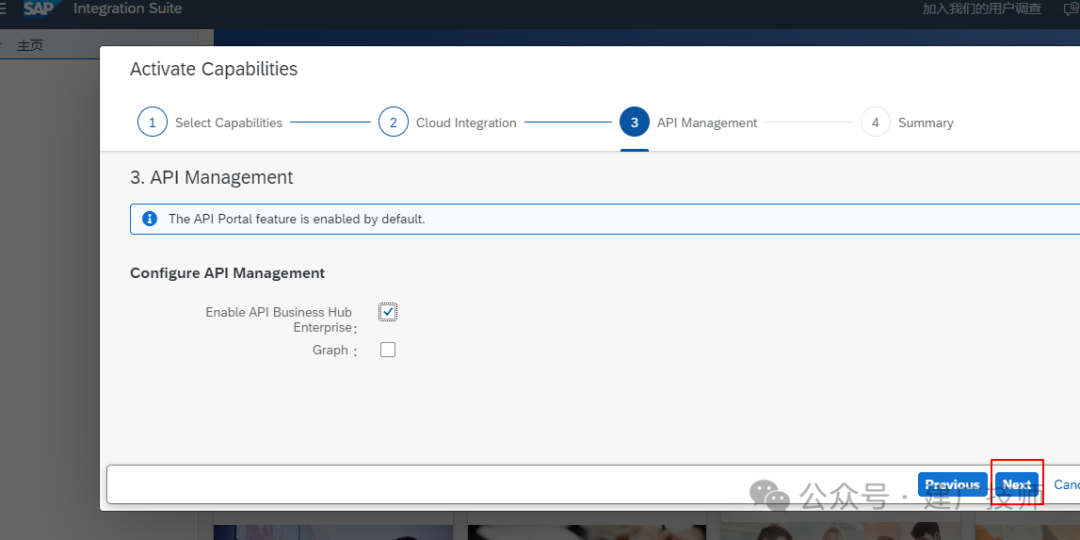1080x540 pixels.
Task: Click the Configure API Management heading
Action: (227, 273)
